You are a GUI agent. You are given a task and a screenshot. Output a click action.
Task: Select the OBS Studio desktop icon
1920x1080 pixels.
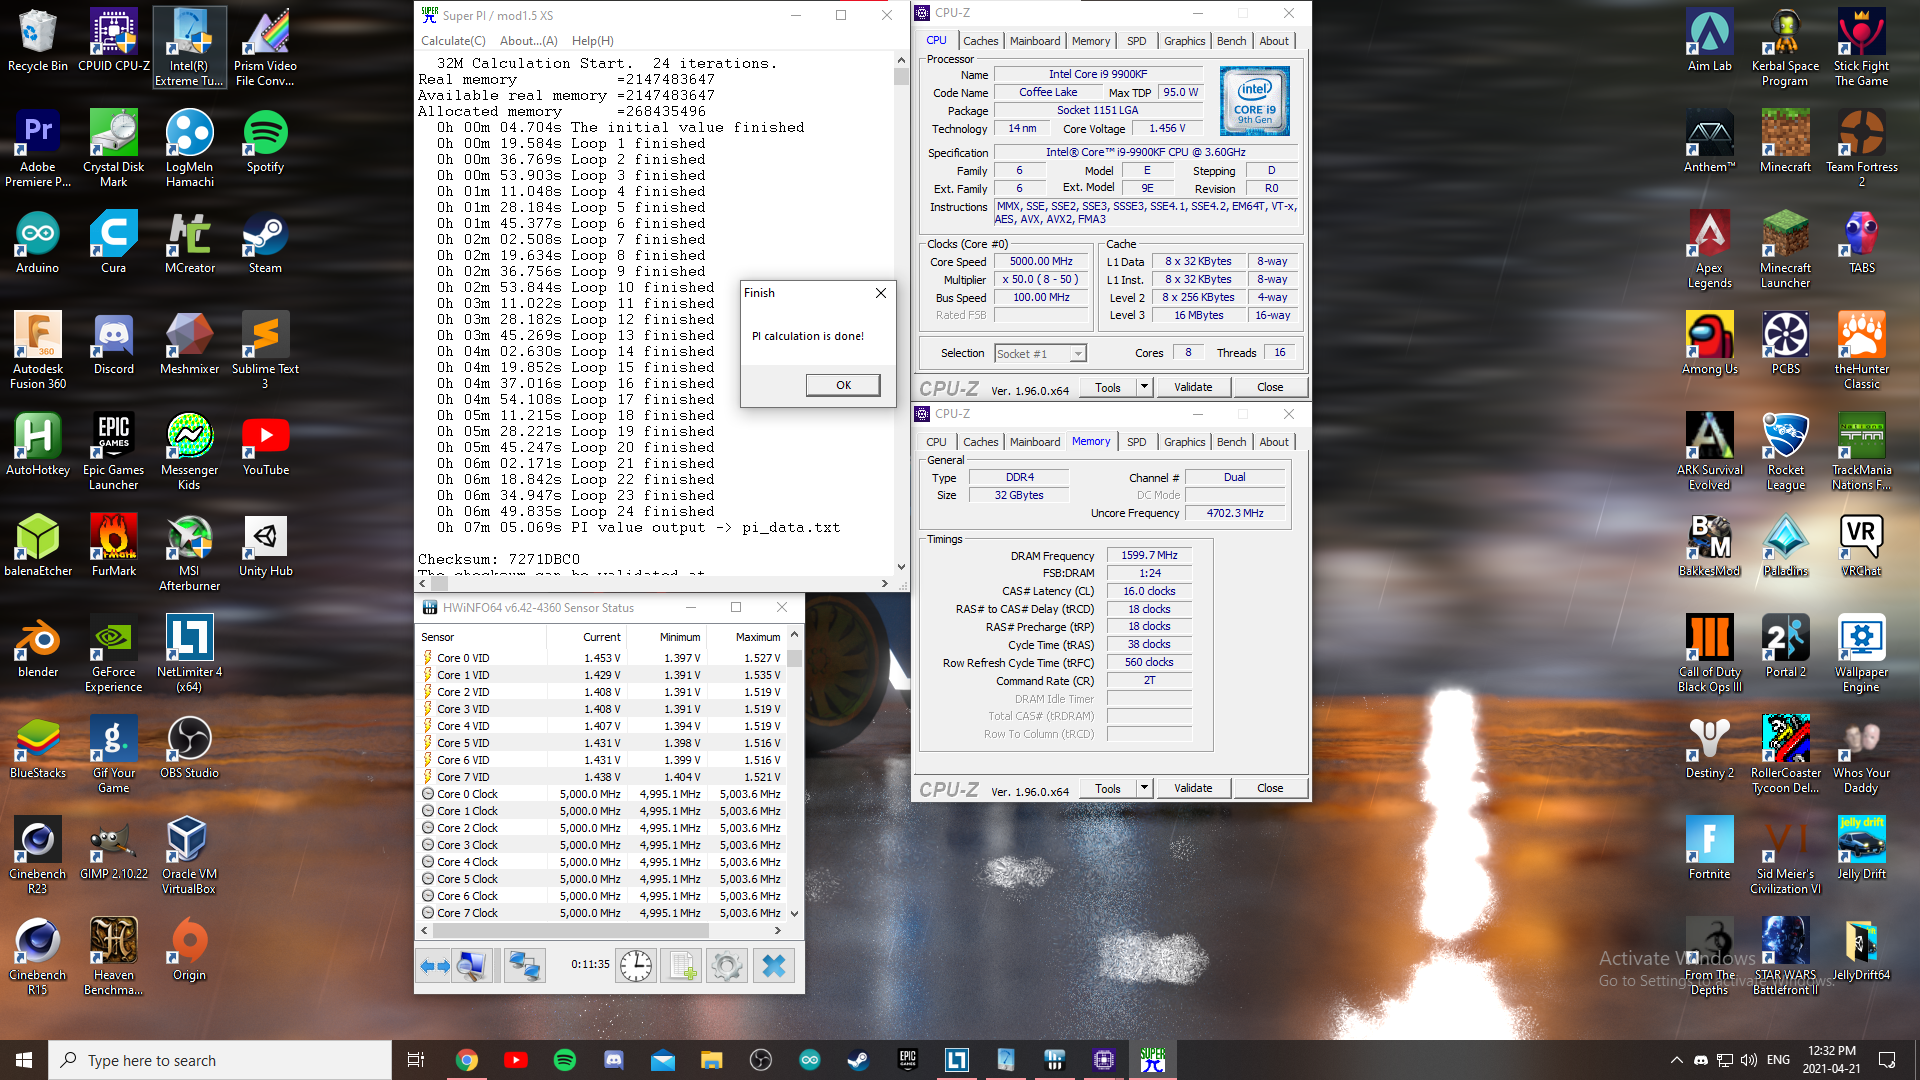click(190, 748)
